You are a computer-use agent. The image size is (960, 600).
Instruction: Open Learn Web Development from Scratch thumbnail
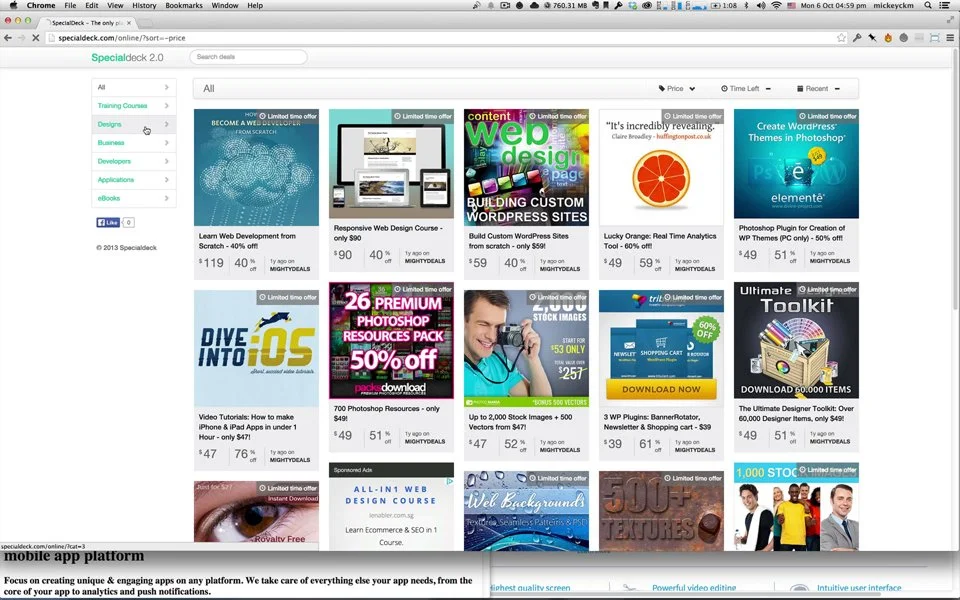256,168
